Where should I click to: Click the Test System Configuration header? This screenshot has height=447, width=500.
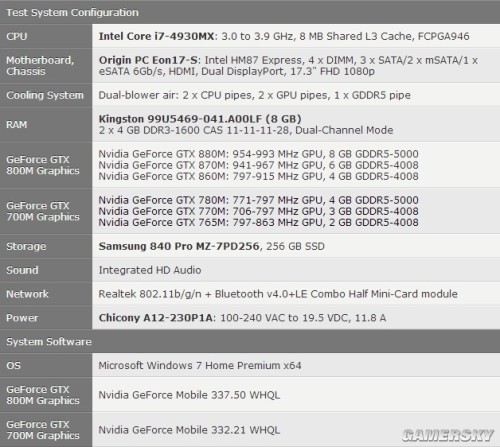[72, 12]
